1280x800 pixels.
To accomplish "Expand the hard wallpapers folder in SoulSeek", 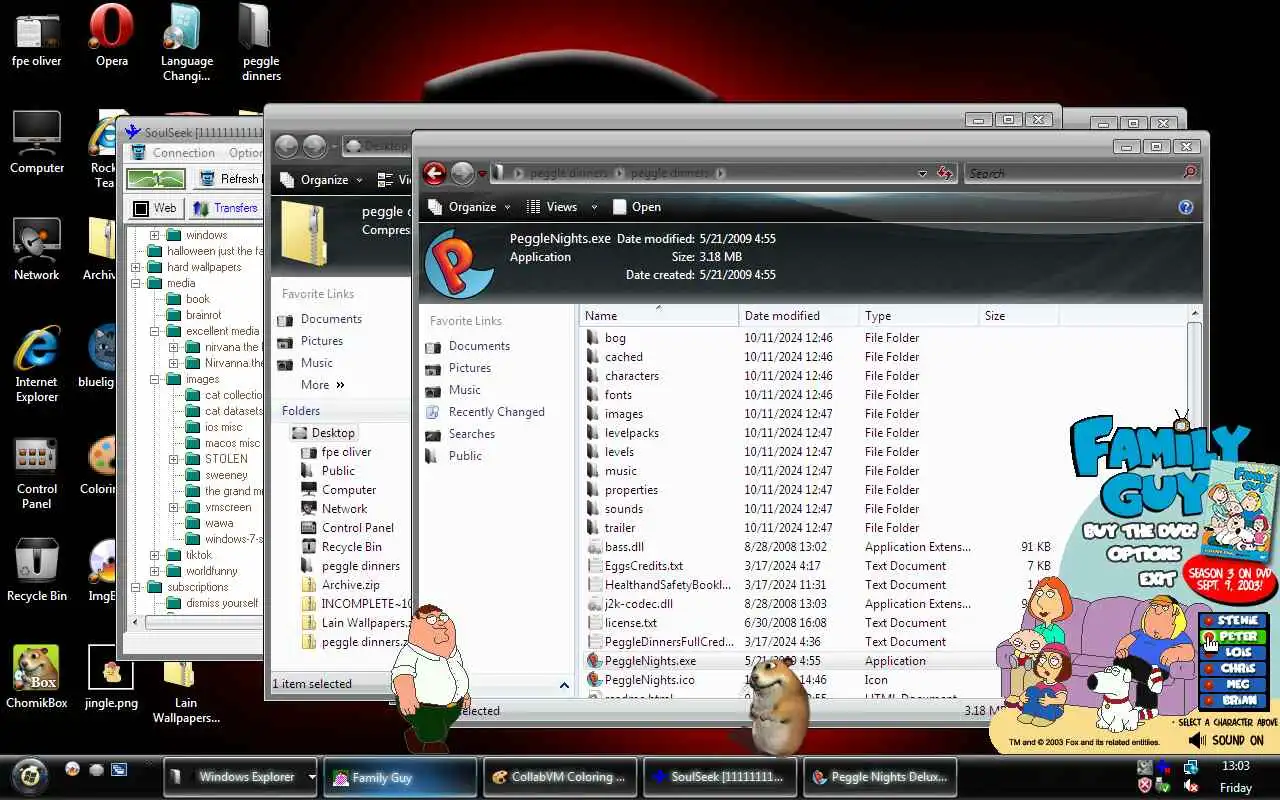I will coord(137,267).
